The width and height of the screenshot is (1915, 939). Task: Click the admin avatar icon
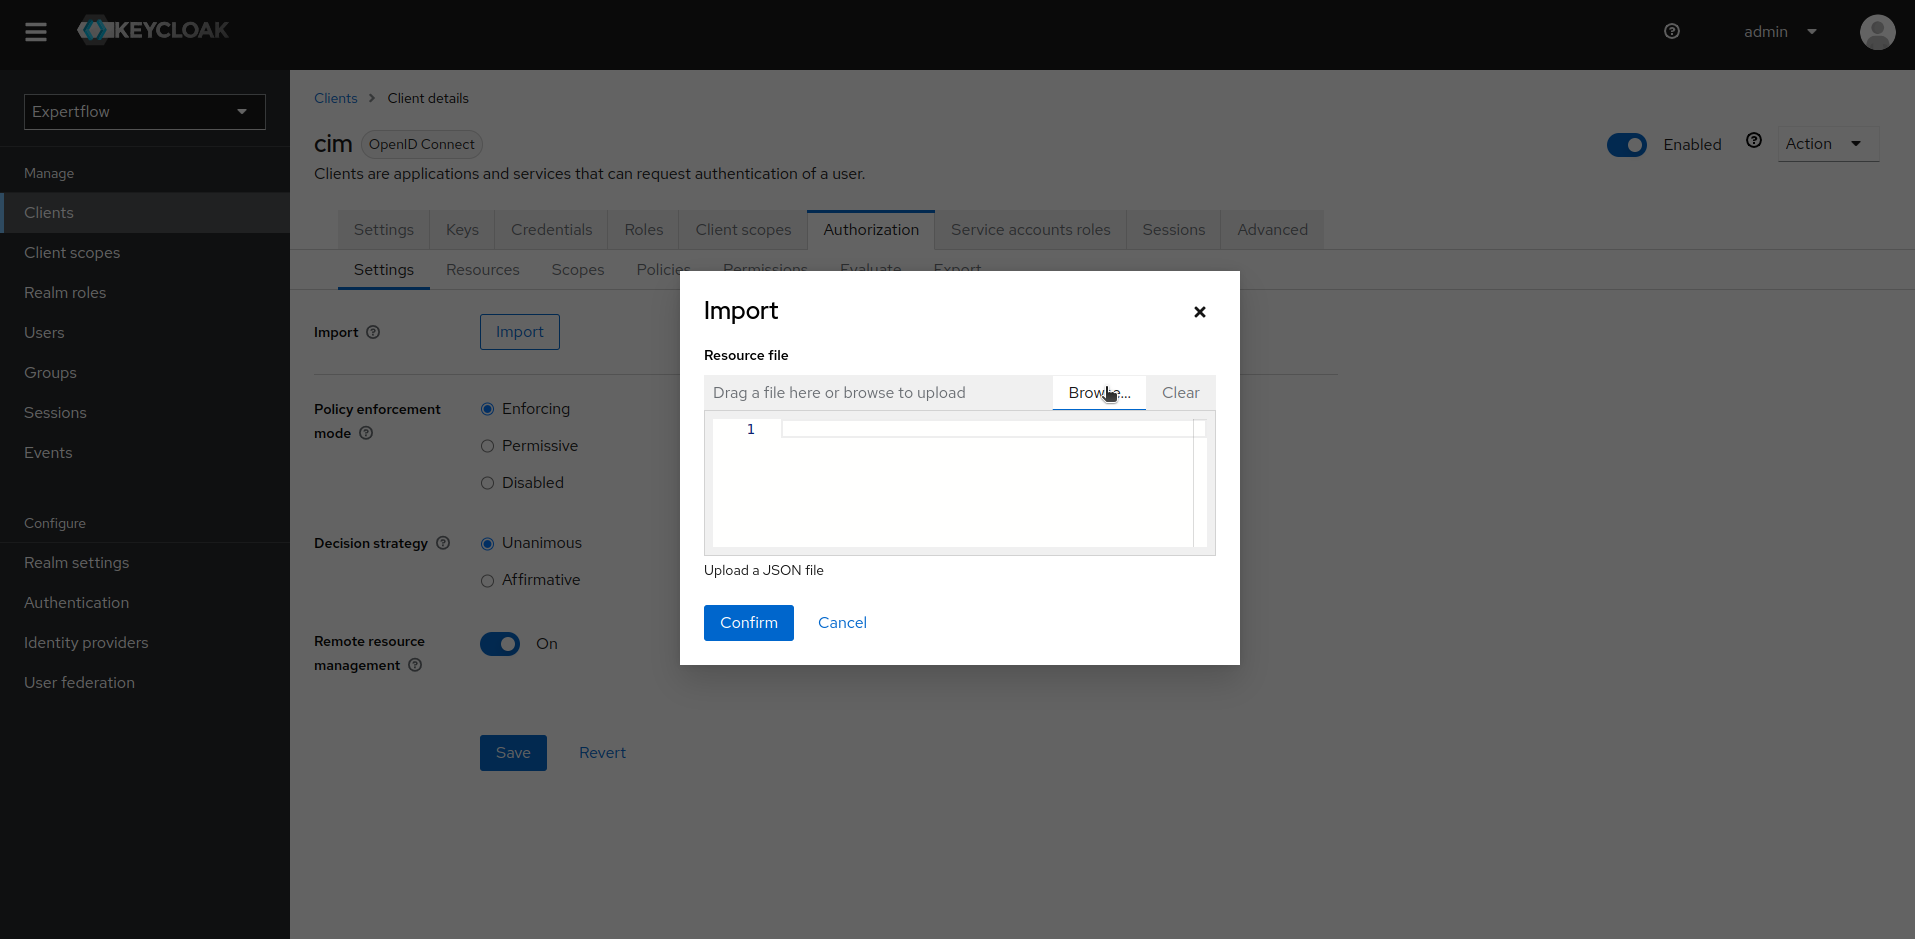pos(1877,31)
